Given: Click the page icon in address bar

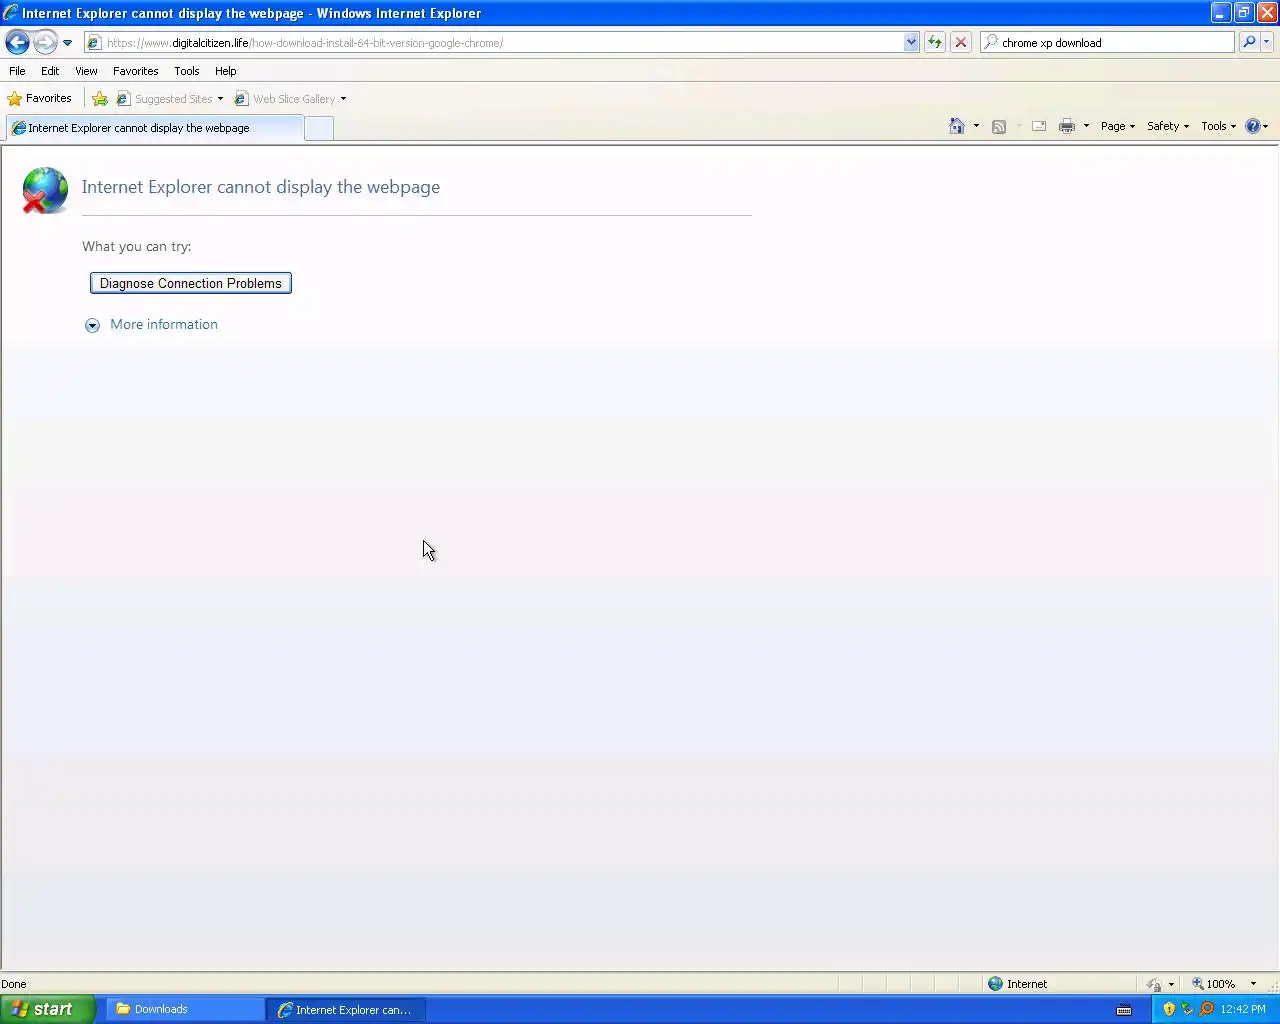Looking at the screenshot, I should point(95,43).
